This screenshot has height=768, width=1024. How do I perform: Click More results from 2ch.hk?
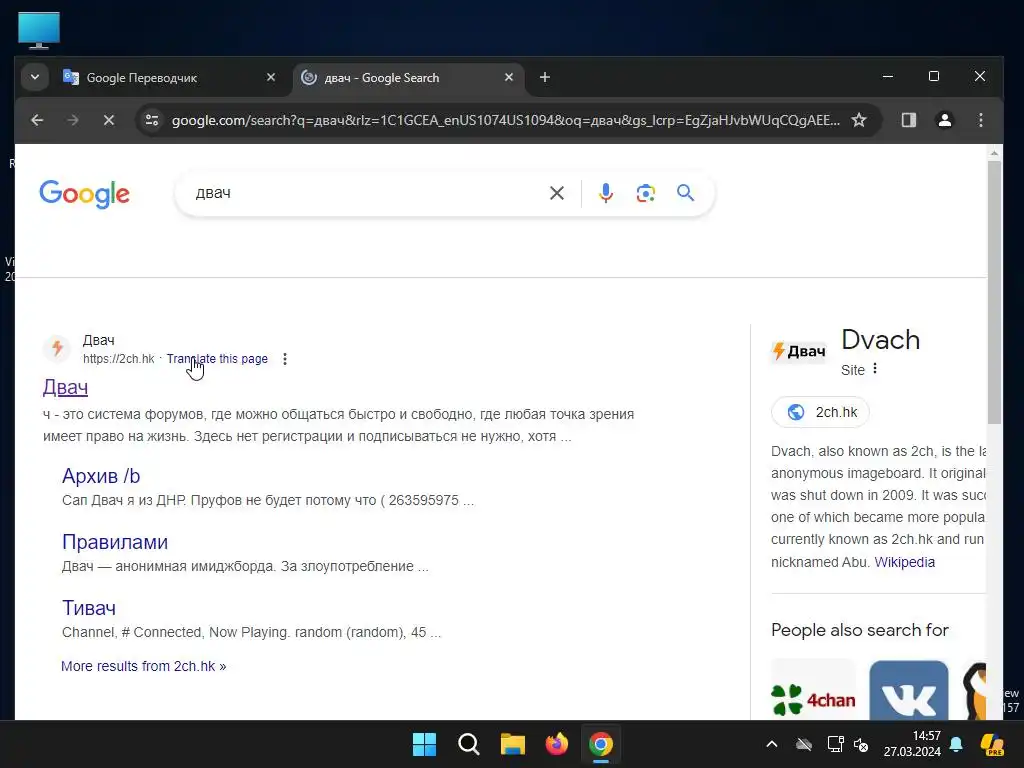pyautogui.click(x=144, y=666)
